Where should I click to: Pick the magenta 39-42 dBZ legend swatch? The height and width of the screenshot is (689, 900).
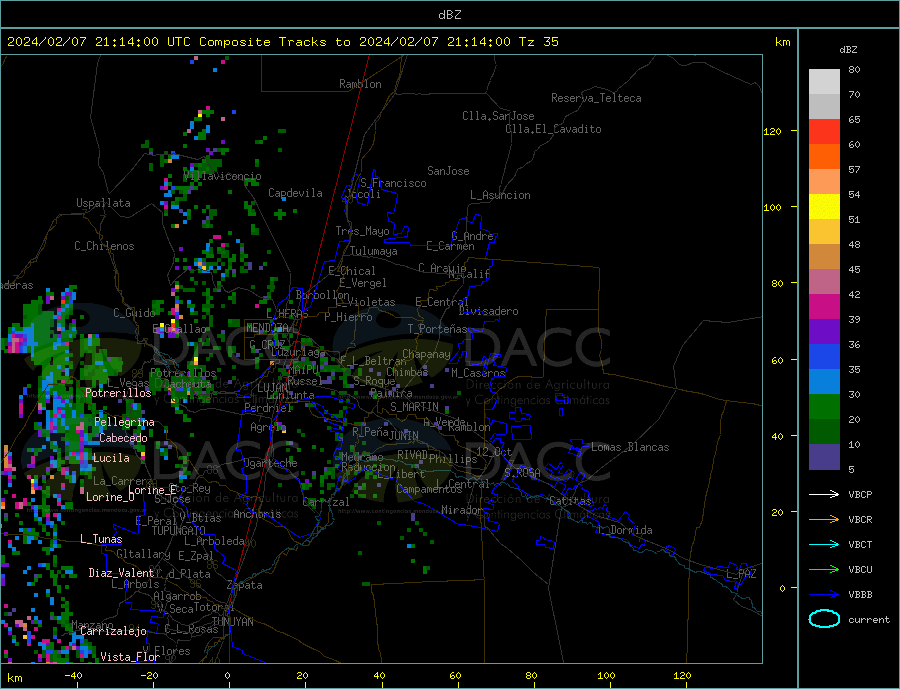tap(824, 307)
